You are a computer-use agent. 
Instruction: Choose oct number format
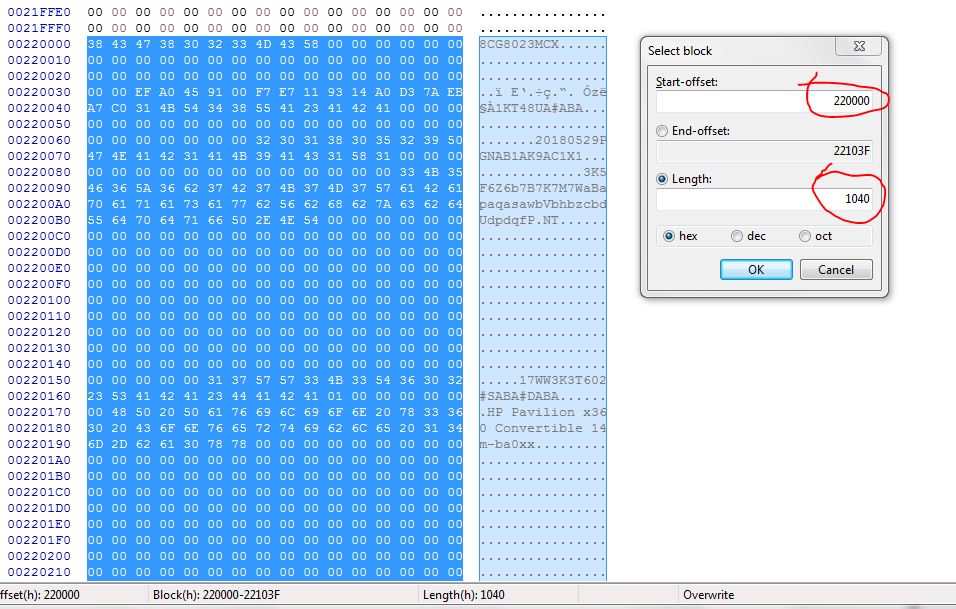[805, 236]
